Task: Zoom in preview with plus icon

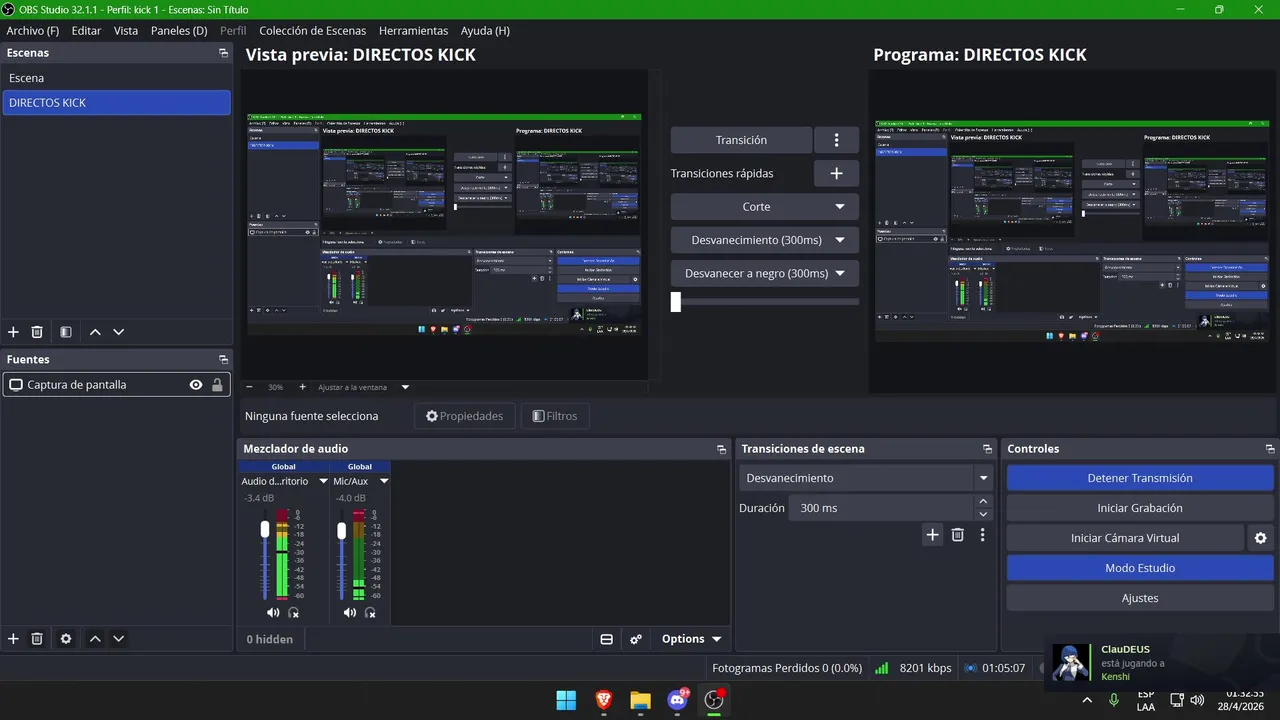Action: coord(302,387)
